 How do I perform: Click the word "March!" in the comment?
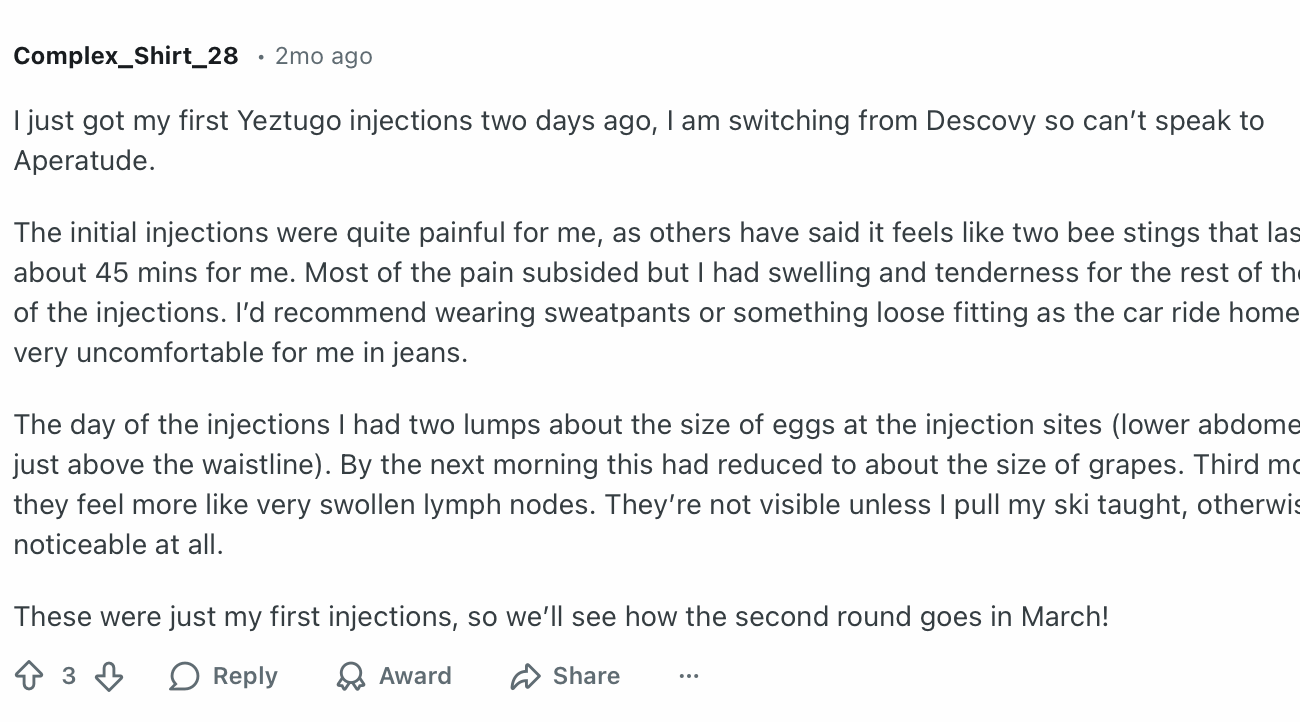[1064, 616]
